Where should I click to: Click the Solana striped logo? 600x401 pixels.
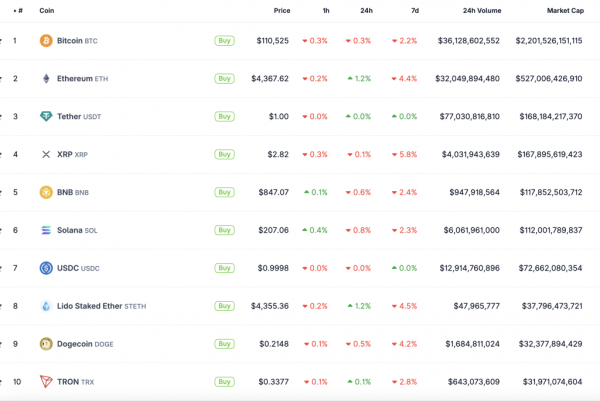tap(46, 230)
